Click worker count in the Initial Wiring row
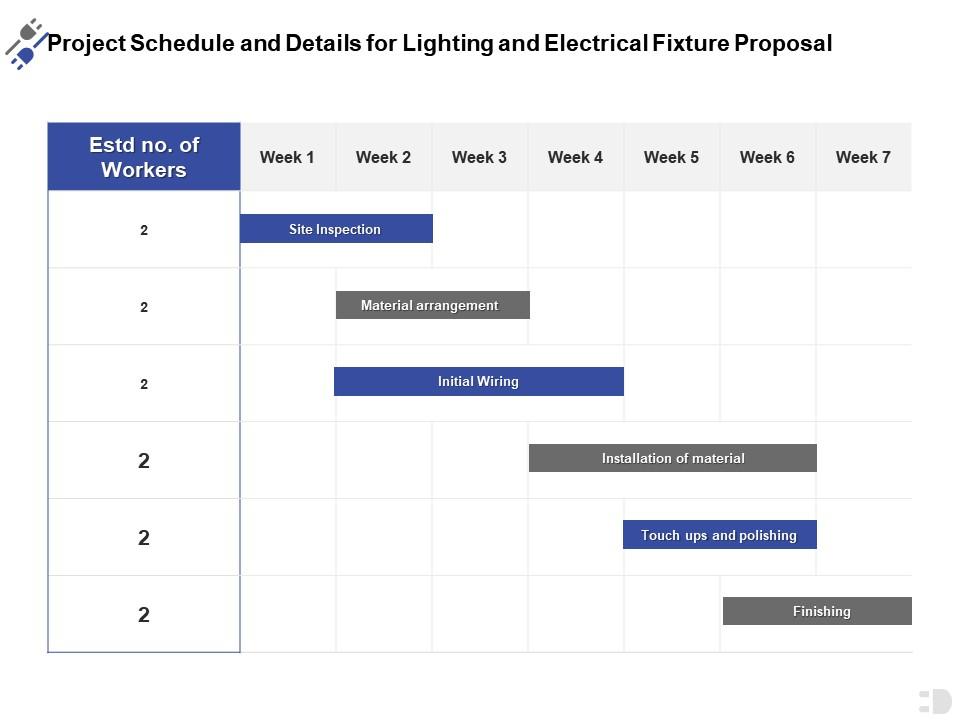 (x=144, y=384)
